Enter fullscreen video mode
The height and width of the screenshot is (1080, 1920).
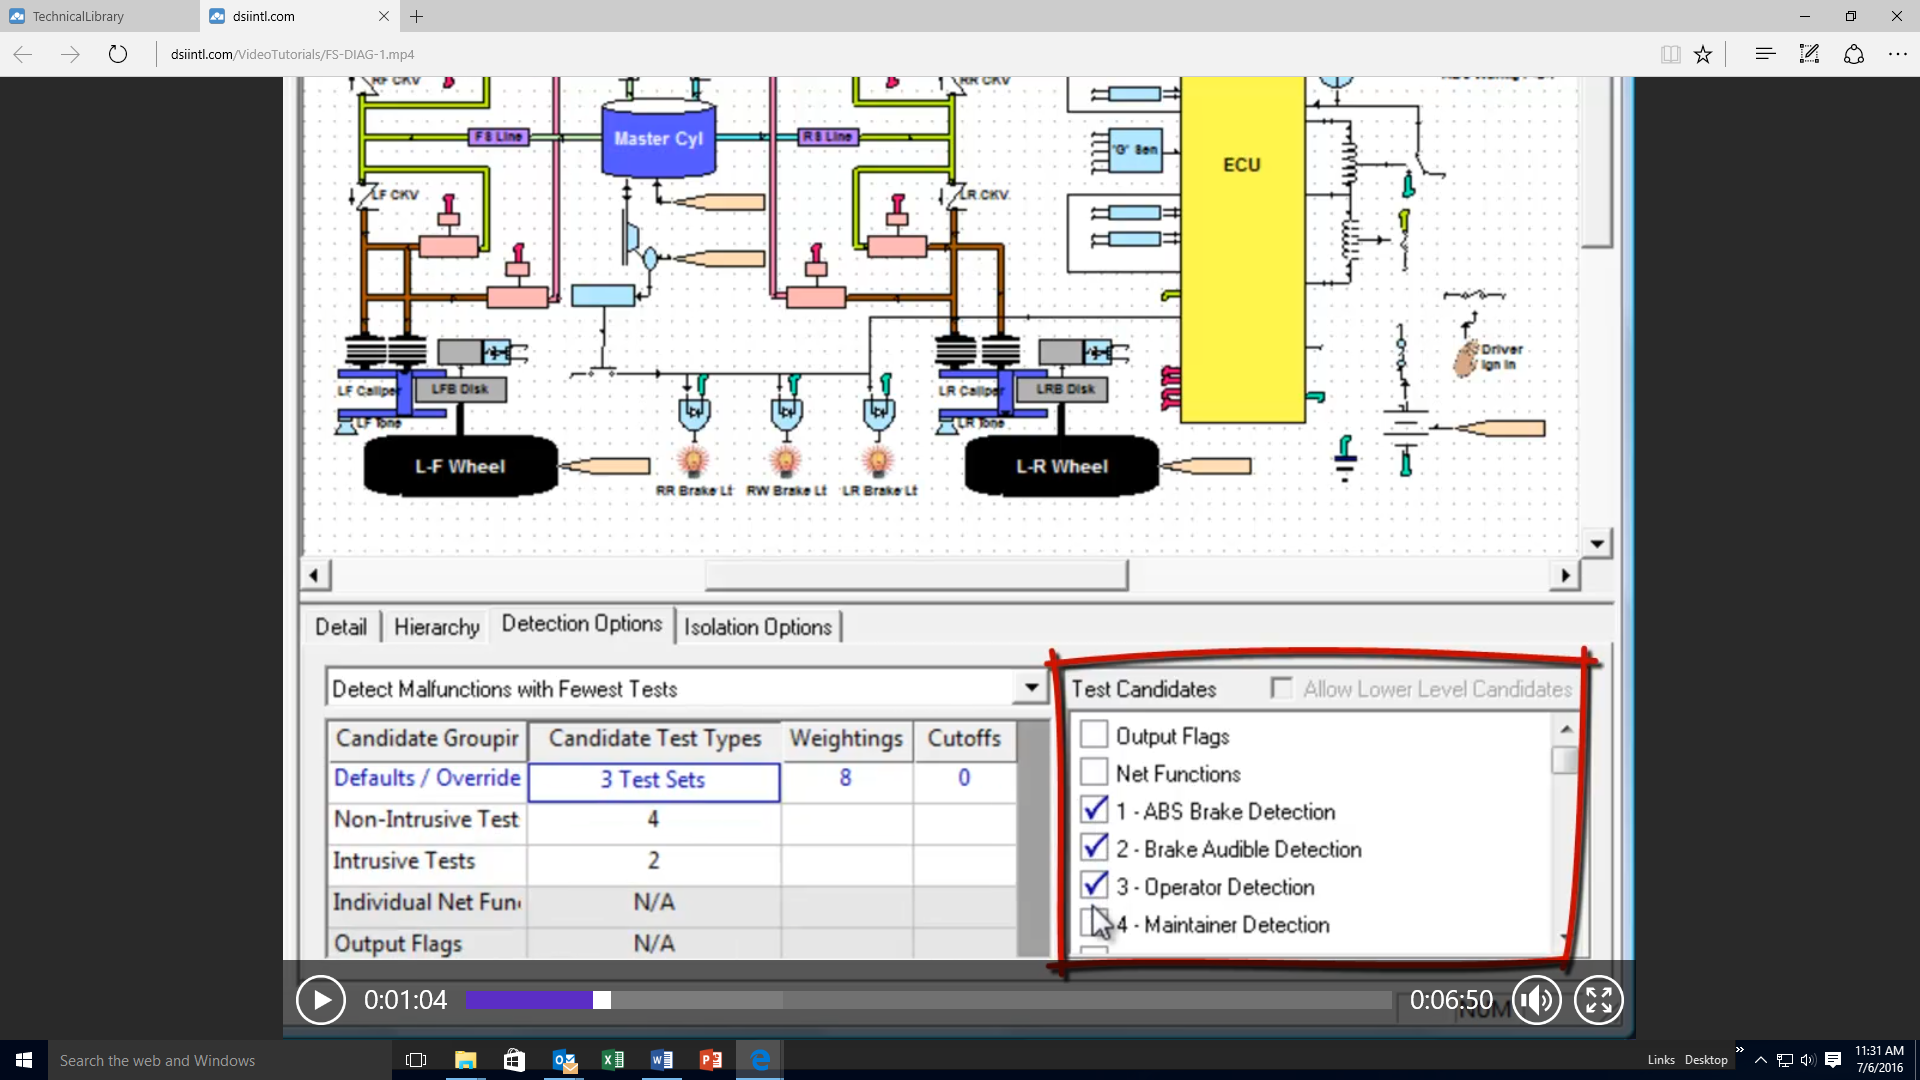1598,1000
